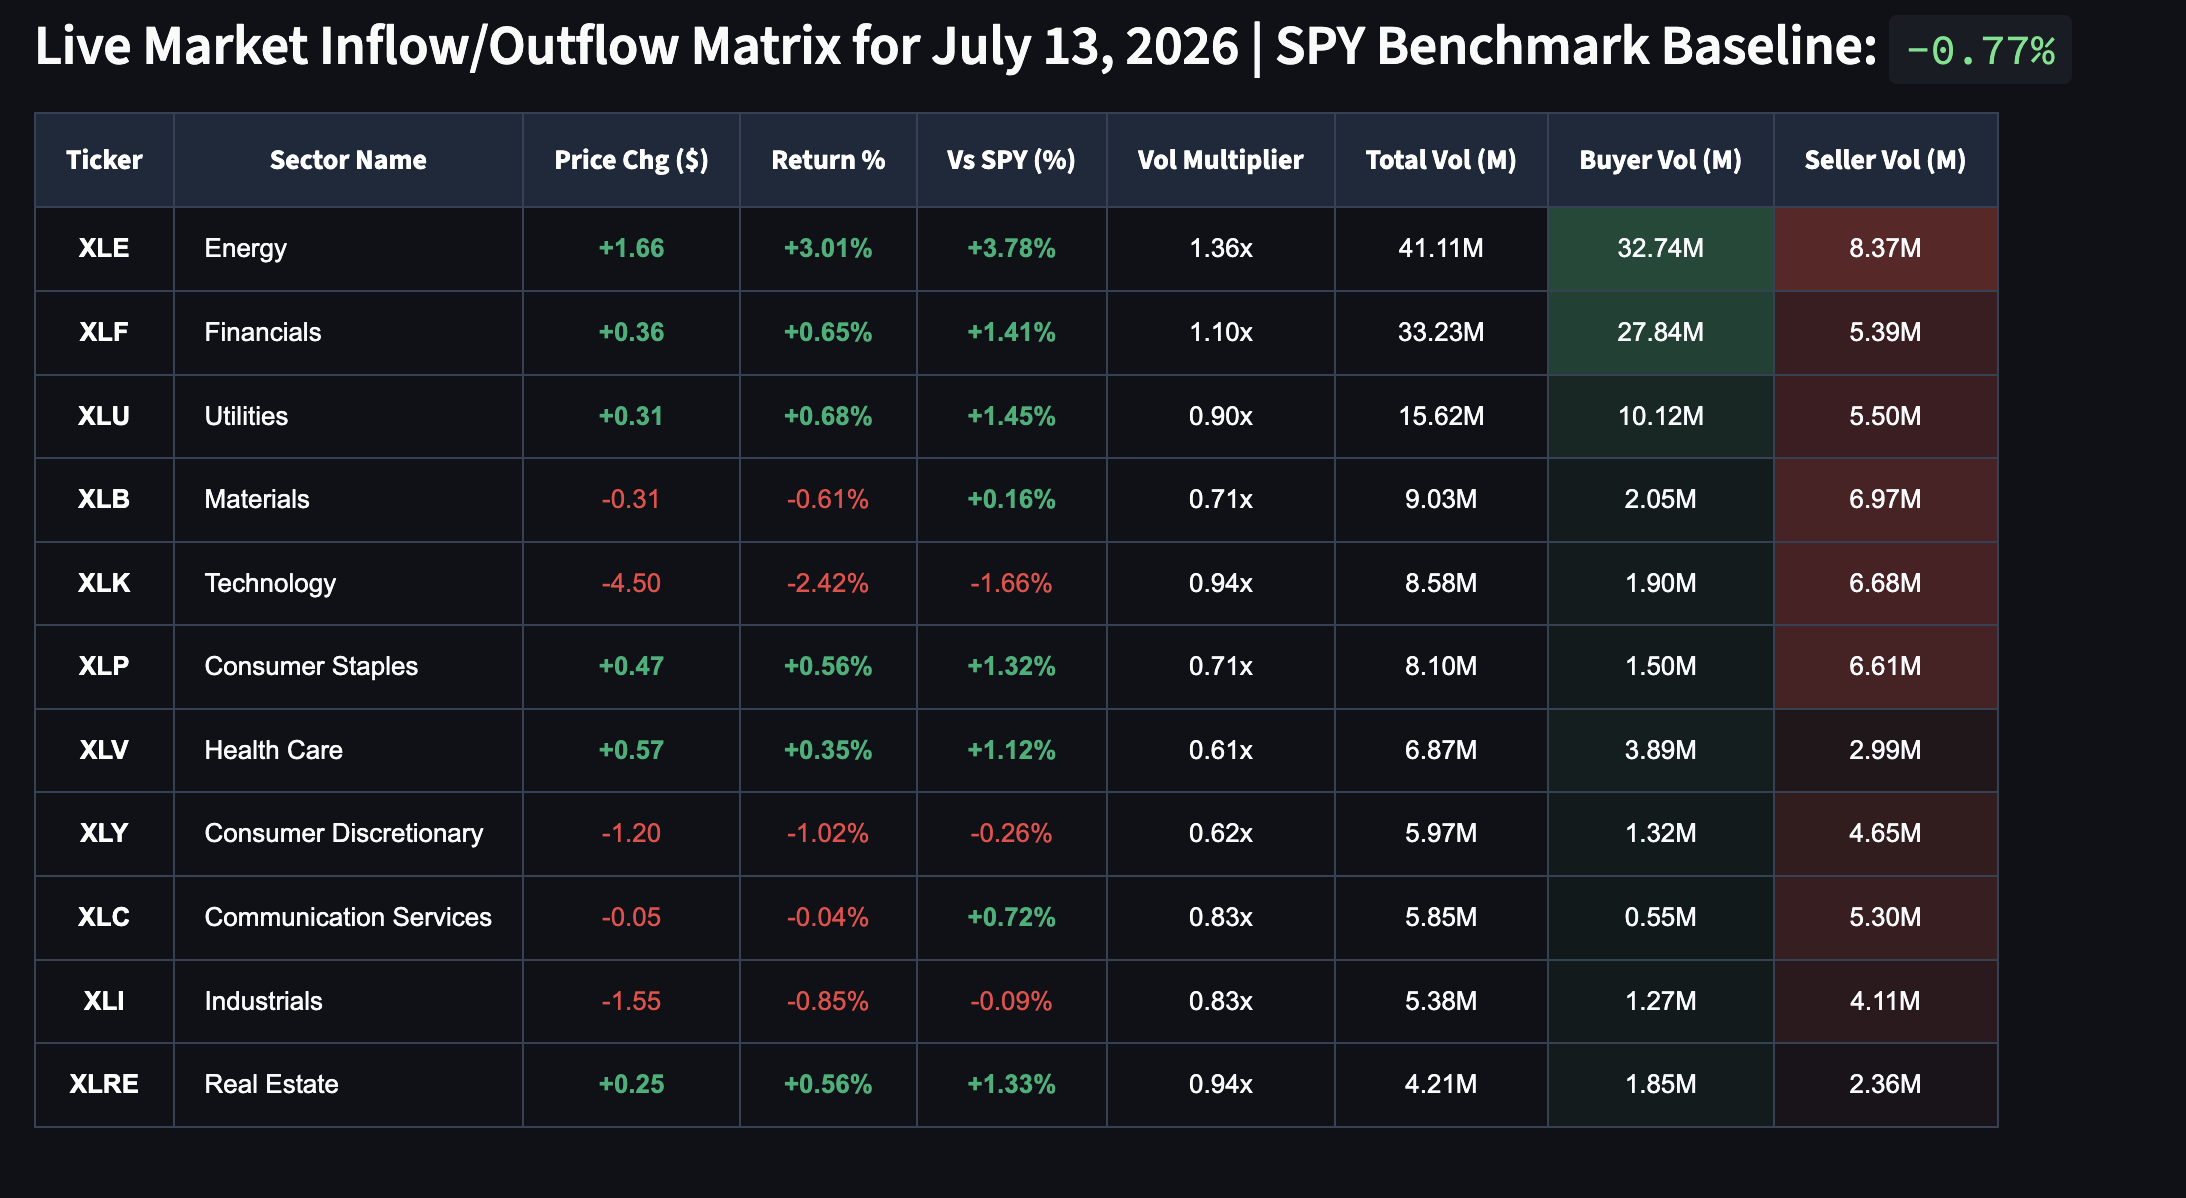Screen dimensions: 2186x1198
Task: Click the Financials sector name
Action: point(263,332)
